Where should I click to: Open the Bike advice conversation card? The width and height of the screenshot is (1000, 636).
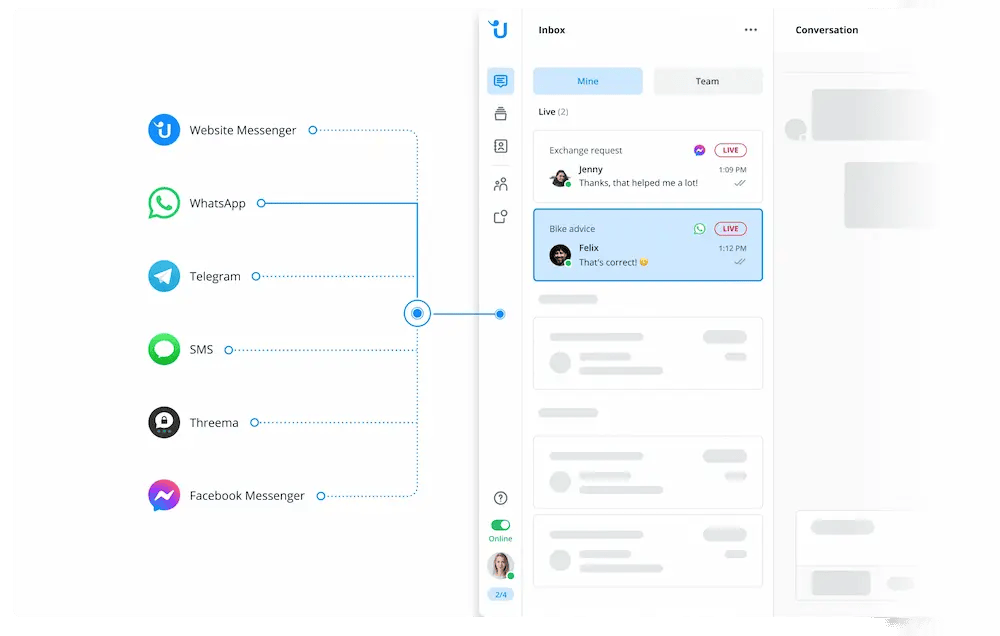(648, 245)
